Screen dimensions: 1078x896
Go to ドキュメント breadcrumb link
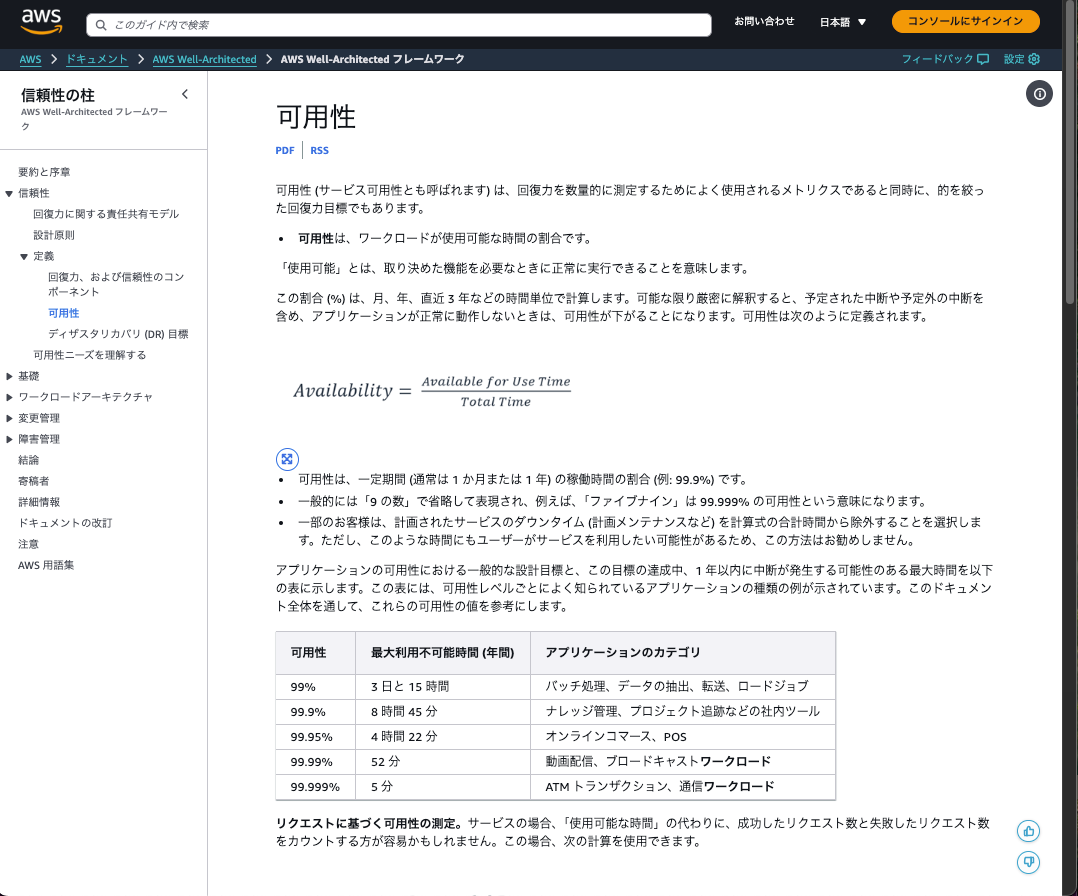coord(97,59)
